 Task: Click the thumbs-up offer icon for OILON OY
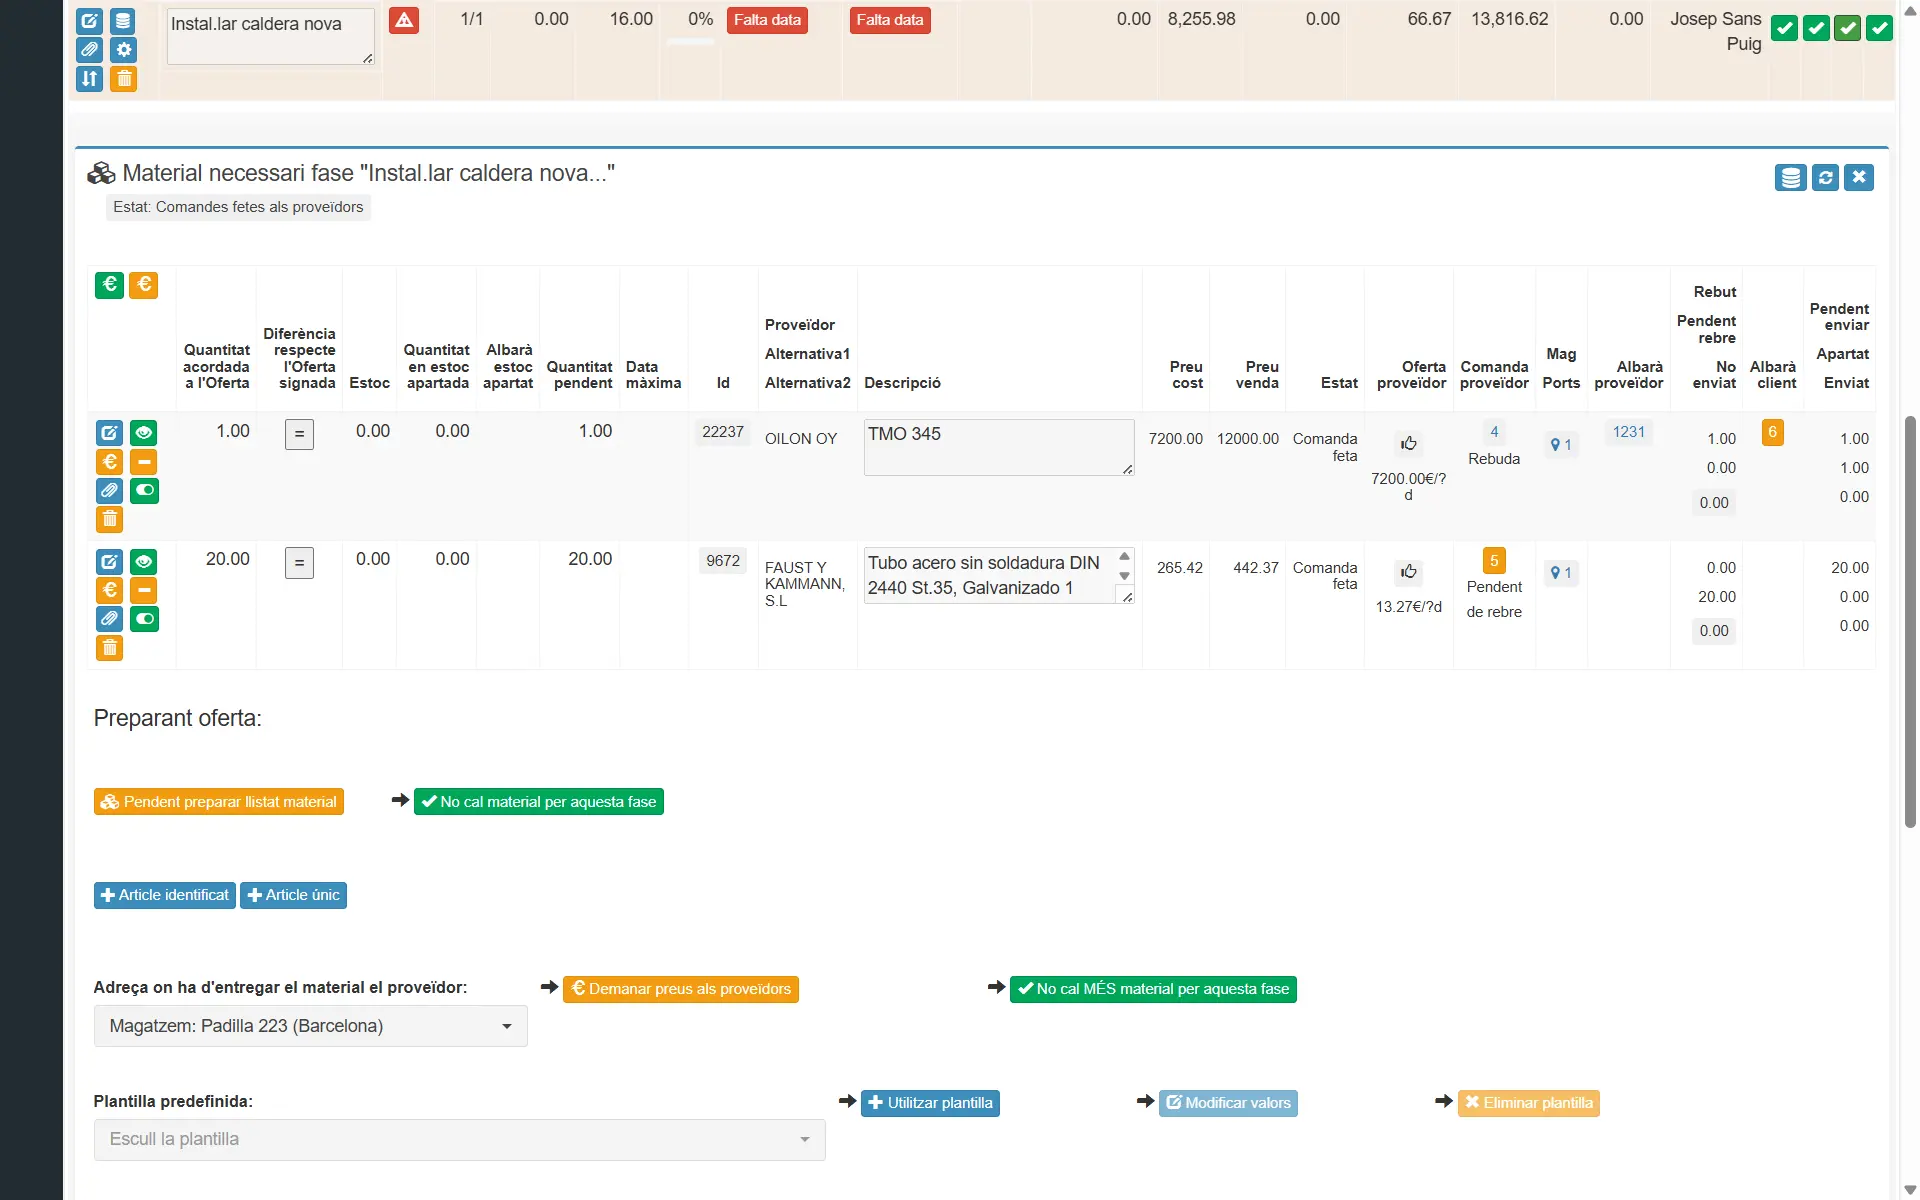pos(1408,443)
